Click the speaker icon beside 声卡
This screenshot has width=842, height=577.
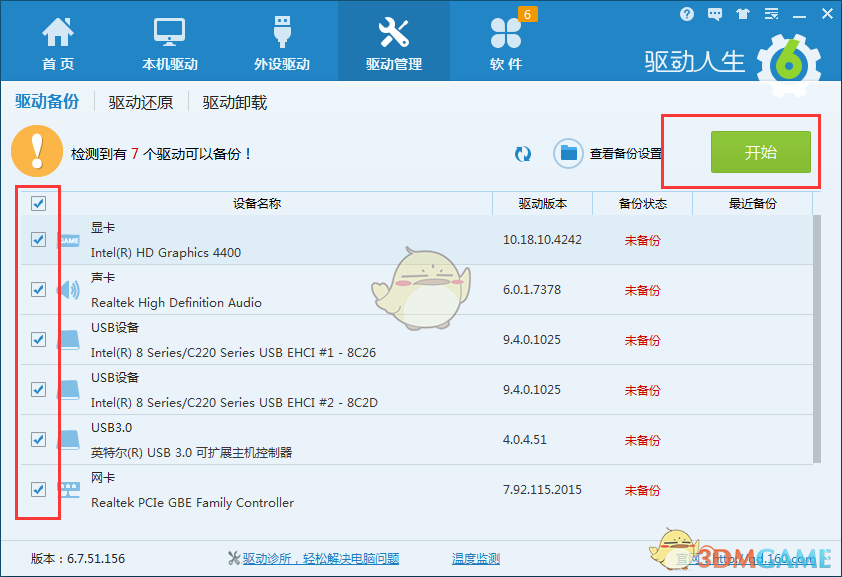click(69, 290)
